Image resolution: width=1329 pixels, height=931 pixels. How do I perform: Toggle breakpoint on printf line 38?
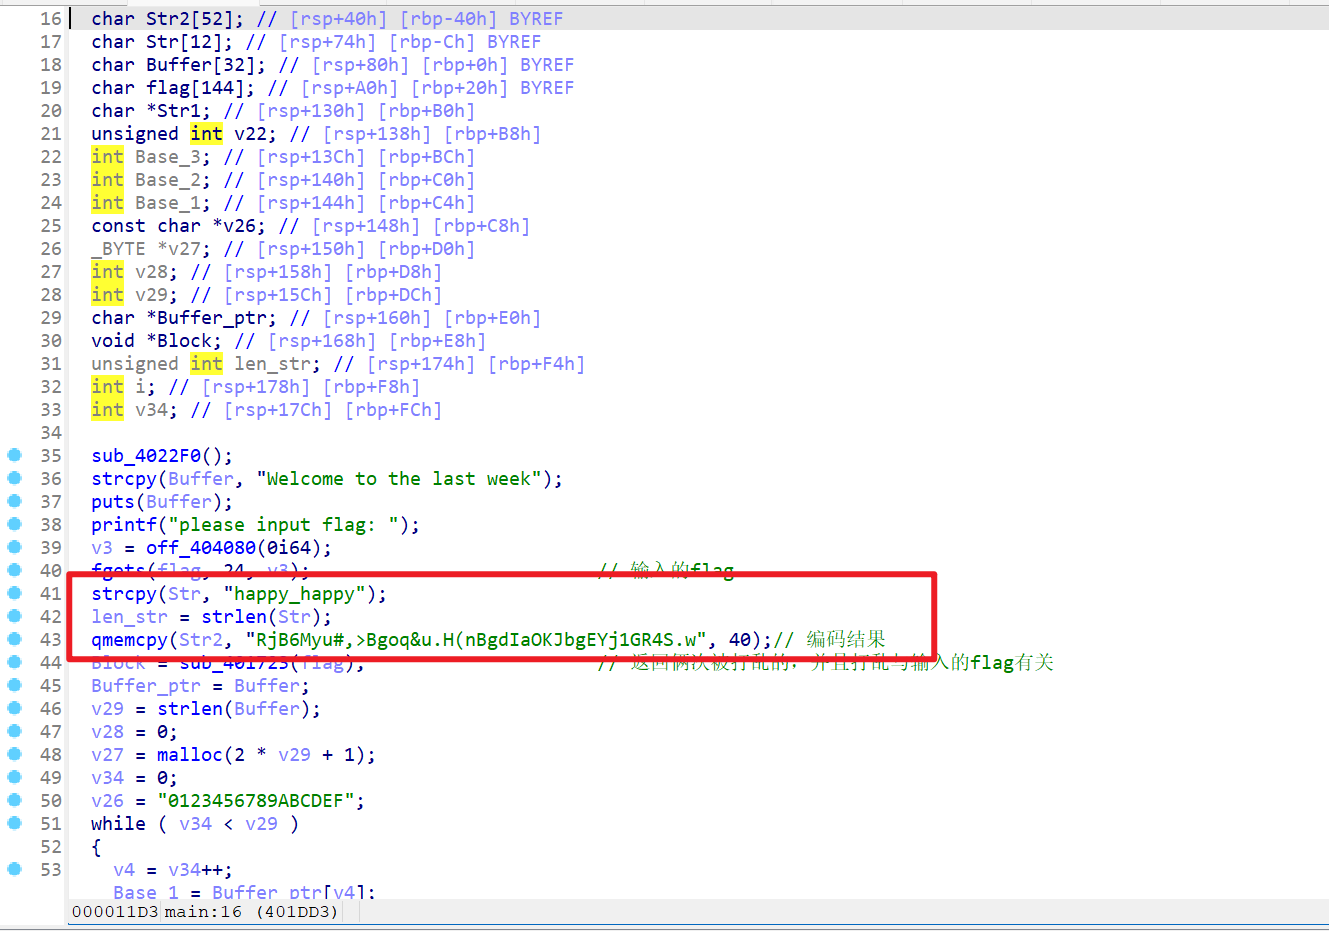[x=14, y=524]
